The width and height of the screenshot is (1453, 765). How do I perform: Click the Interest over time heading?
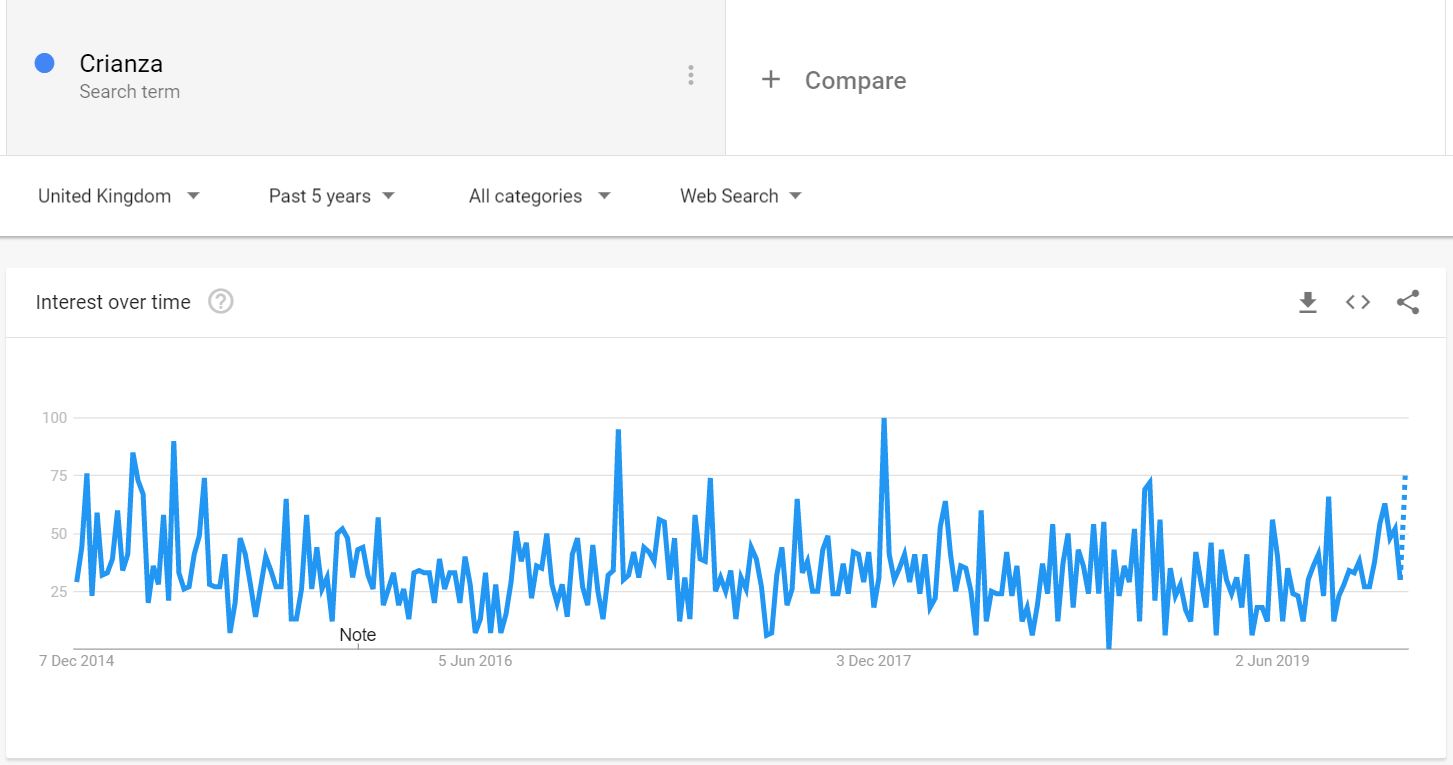113,302
